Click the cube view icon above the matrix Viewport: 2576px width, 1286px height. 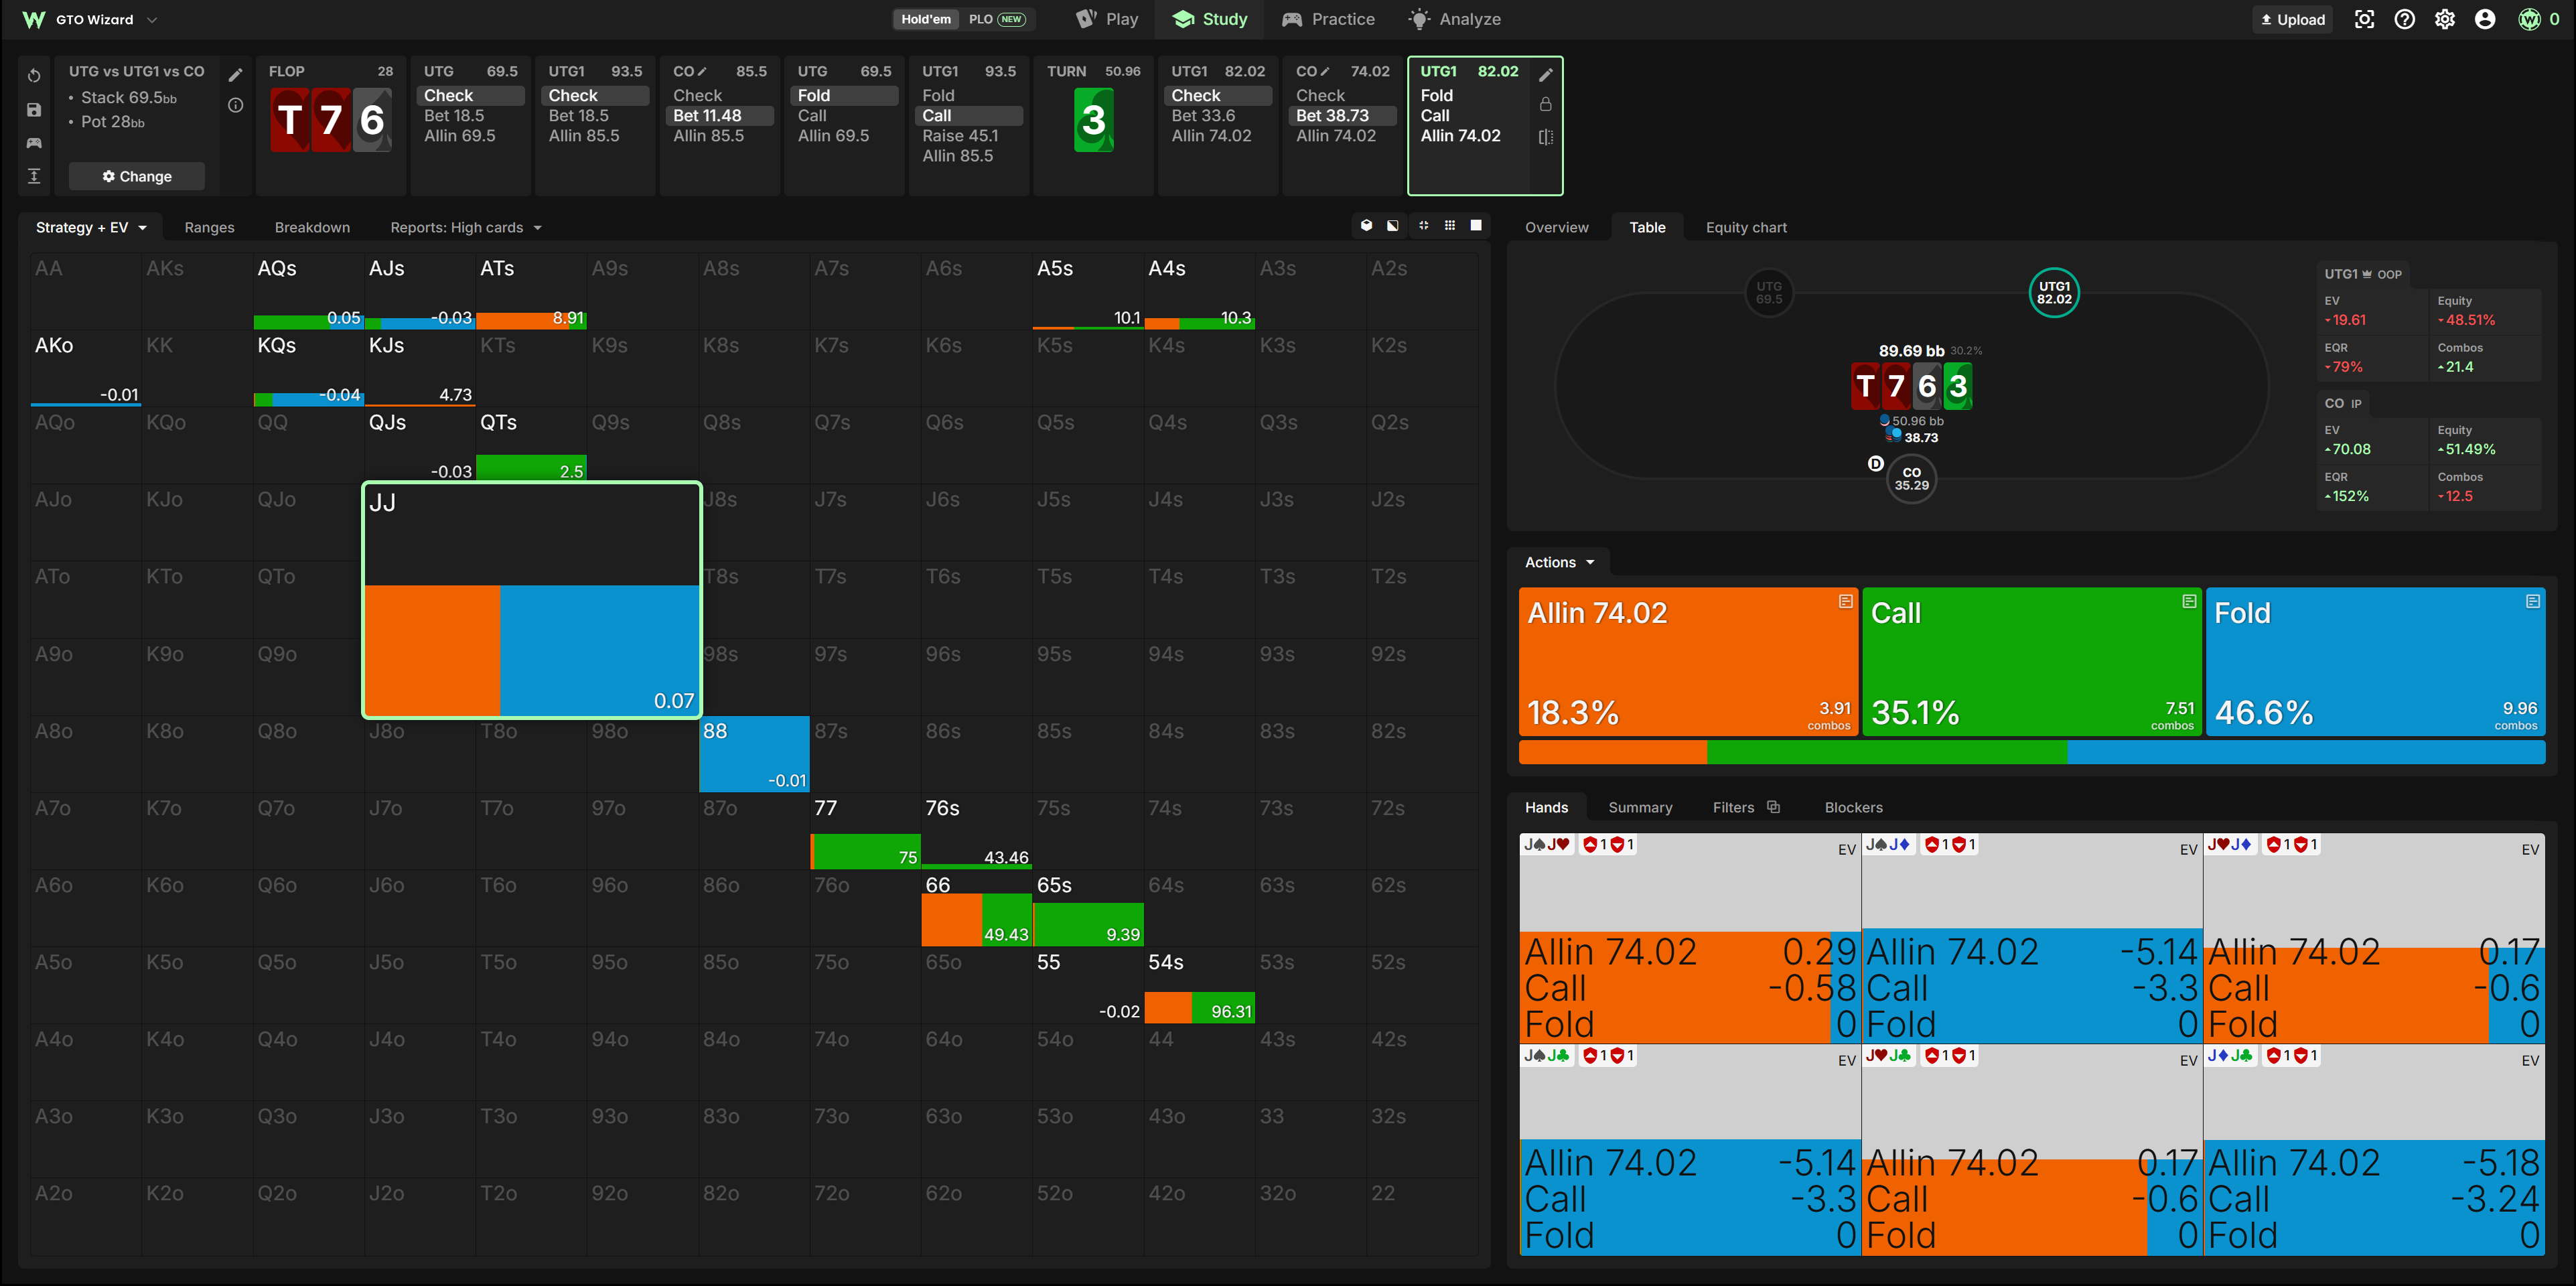1366,226
